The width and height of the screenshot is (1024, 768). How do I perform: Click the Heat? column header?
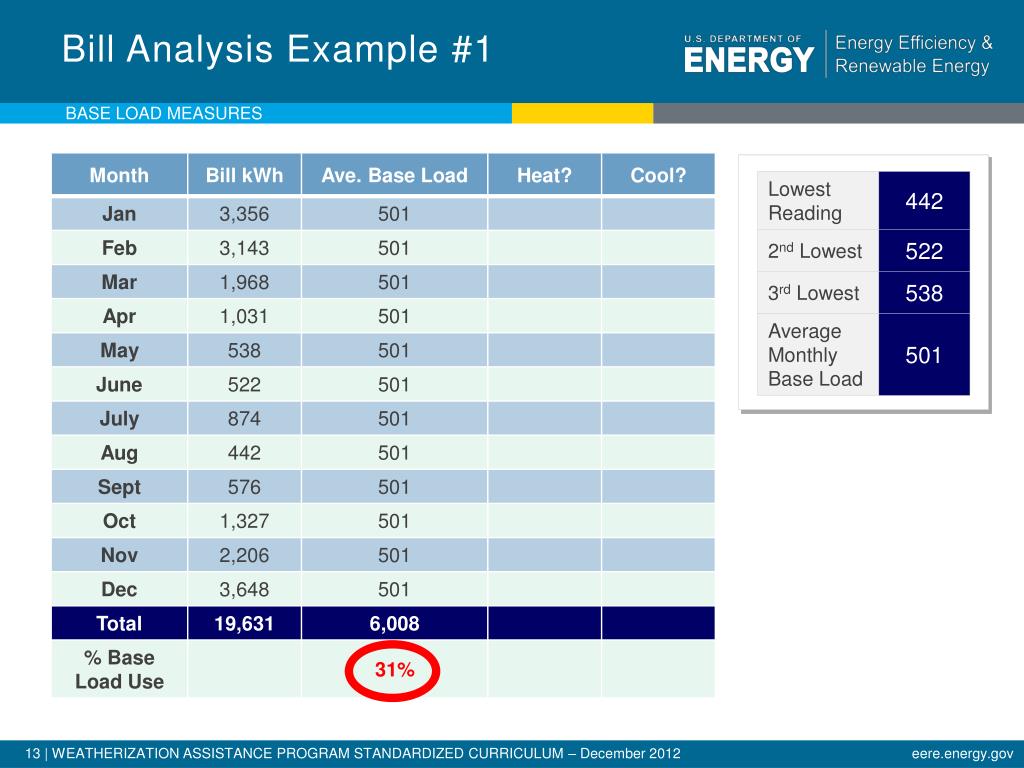pos(544,175)
